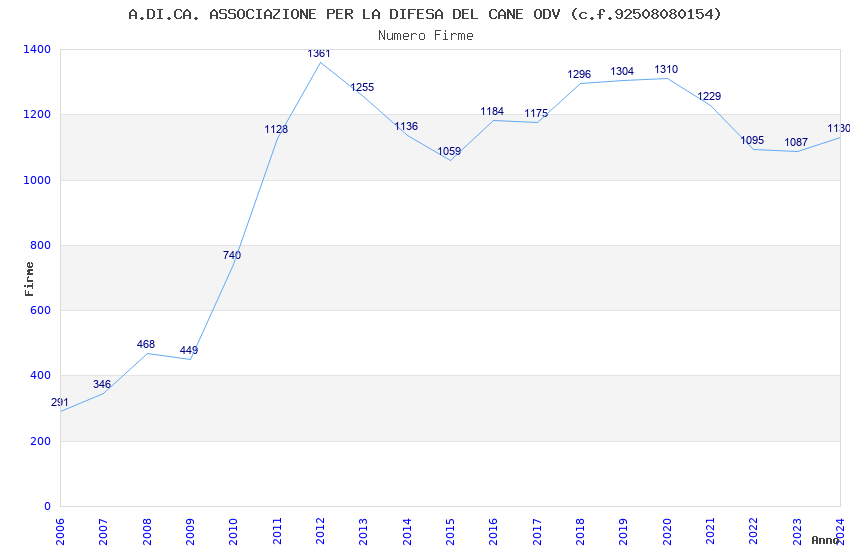Select data label 1304
850x550 pixels.
point(622,71)
